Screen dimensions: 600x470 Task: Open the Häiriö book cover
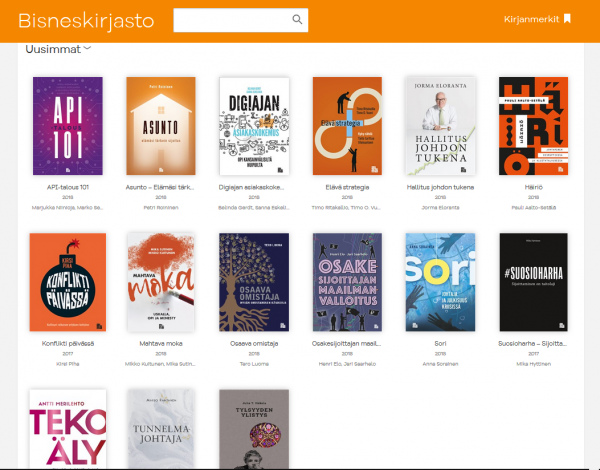click(x=533, y=126)
